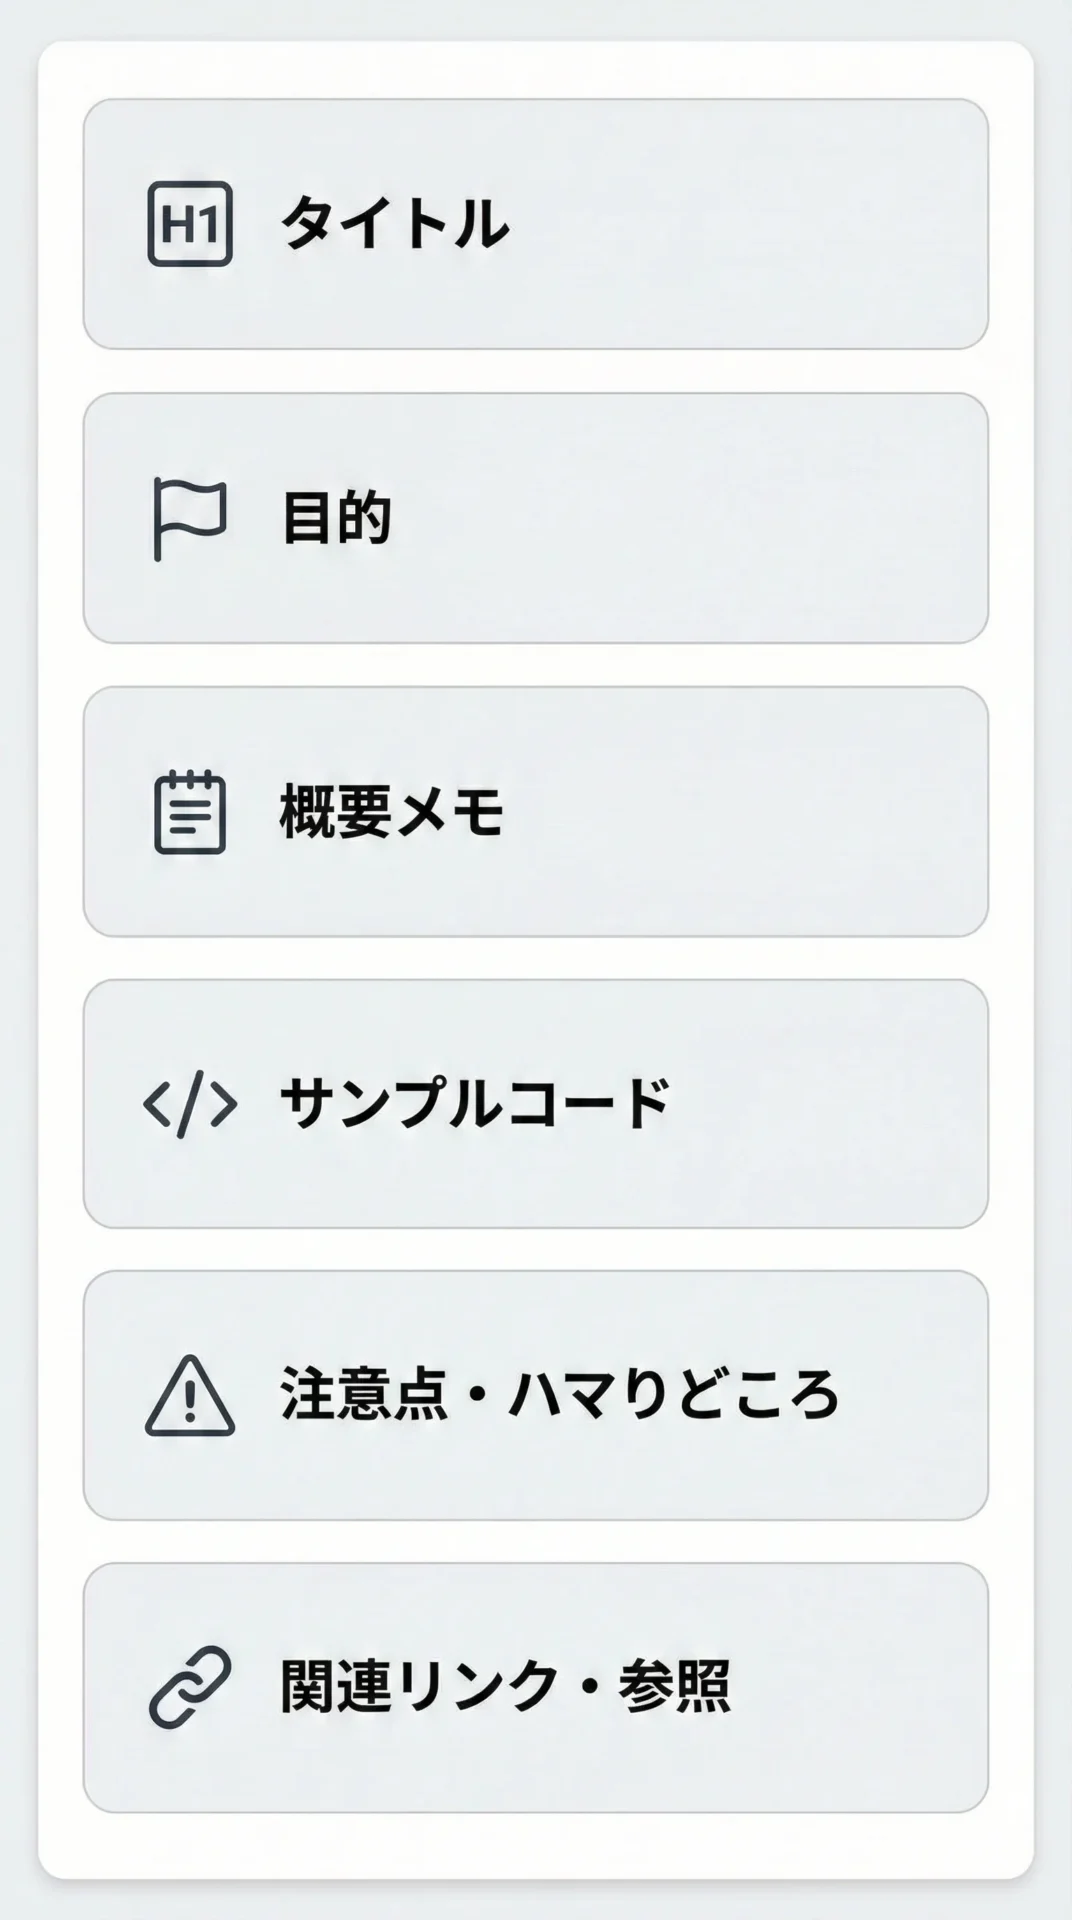Click the 注意点・ハマりどころ label text

559,1396
